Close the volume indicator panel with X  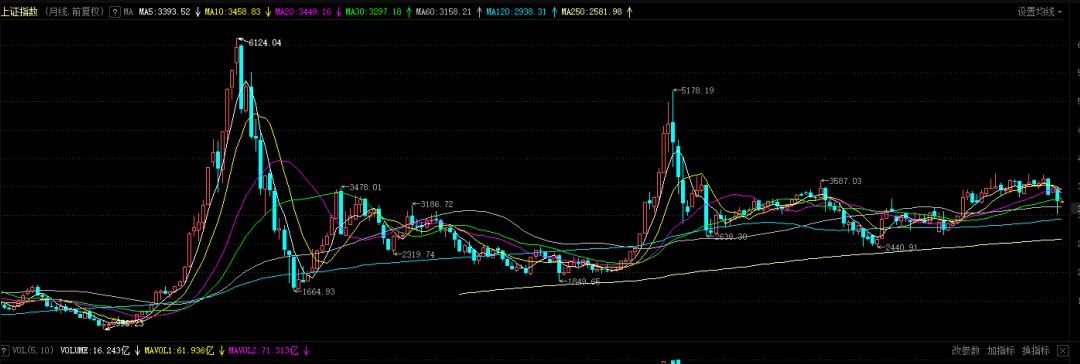click(1064, 350)
